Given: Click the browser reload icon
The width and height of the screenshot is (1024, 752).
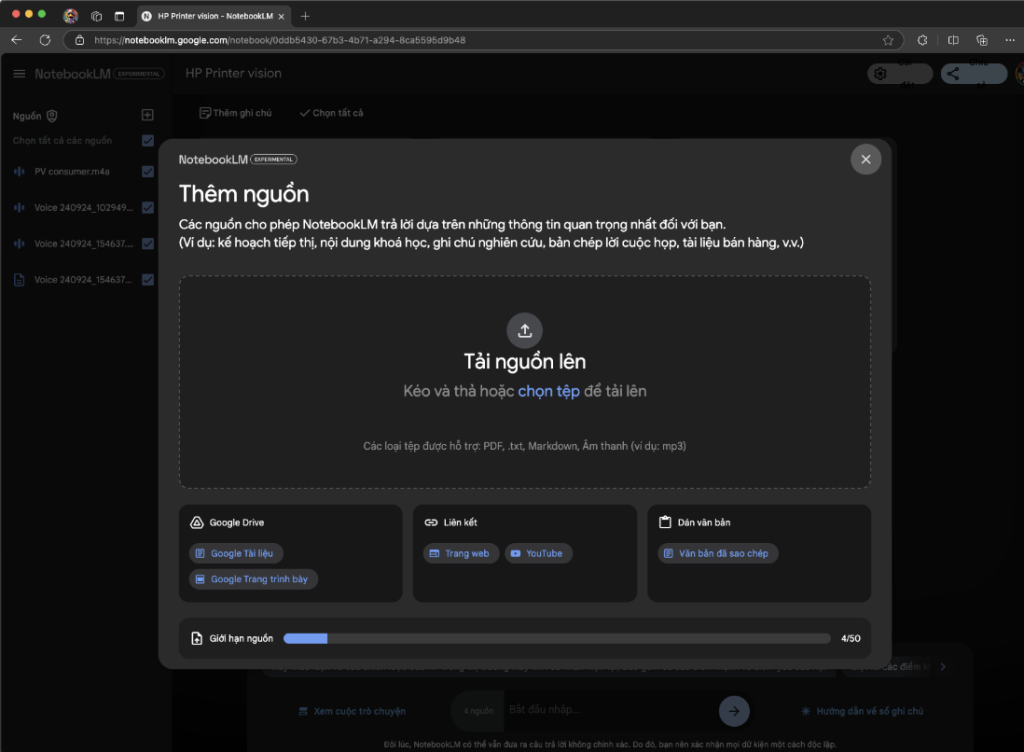Looking at the screenshot, I should pyautogui.click(x=45, y=40).
